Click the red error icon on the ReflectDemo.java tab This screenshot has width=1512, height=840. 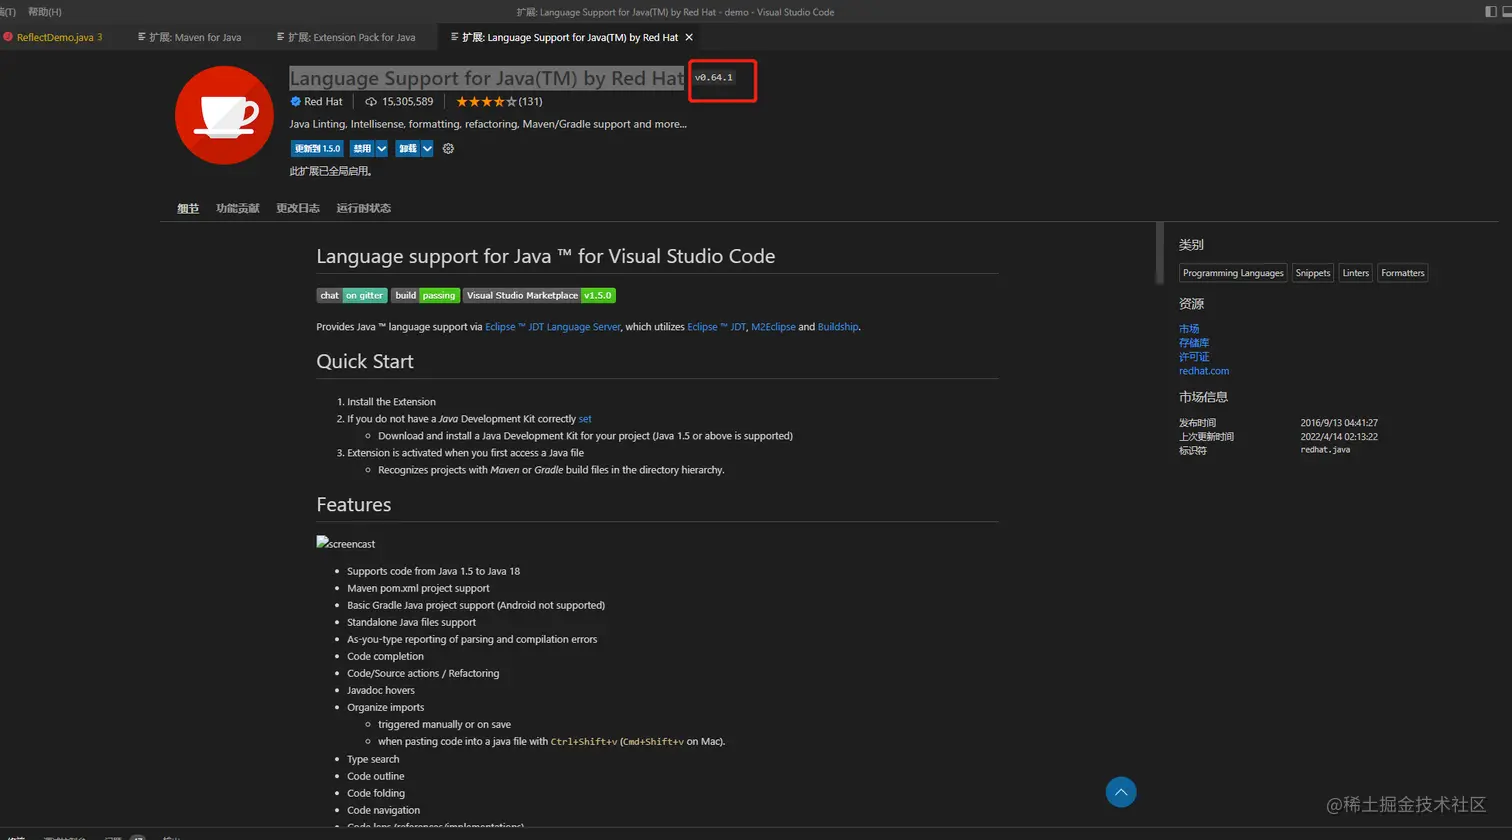click(x=8, y=37)
